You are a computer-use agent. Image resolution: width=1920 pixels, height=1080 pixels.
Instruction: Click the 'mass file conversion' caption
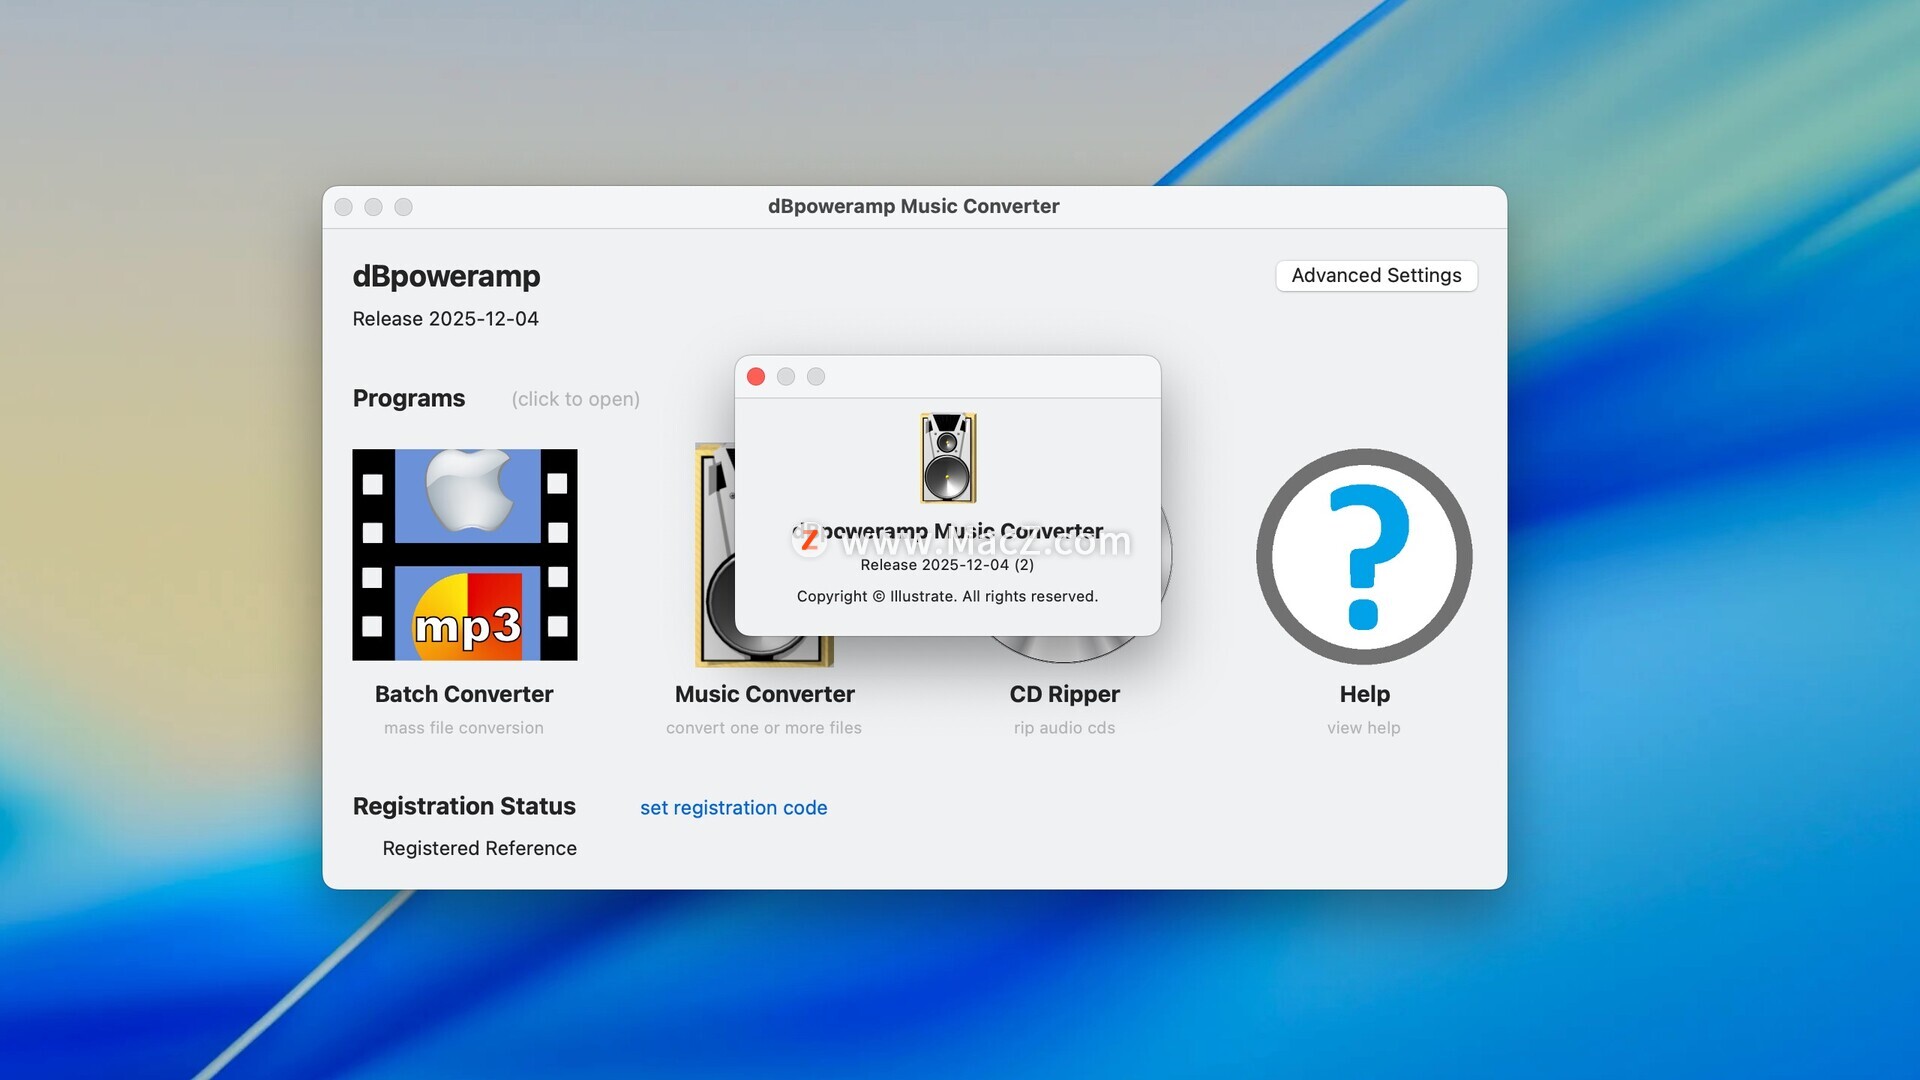[464, 728]
